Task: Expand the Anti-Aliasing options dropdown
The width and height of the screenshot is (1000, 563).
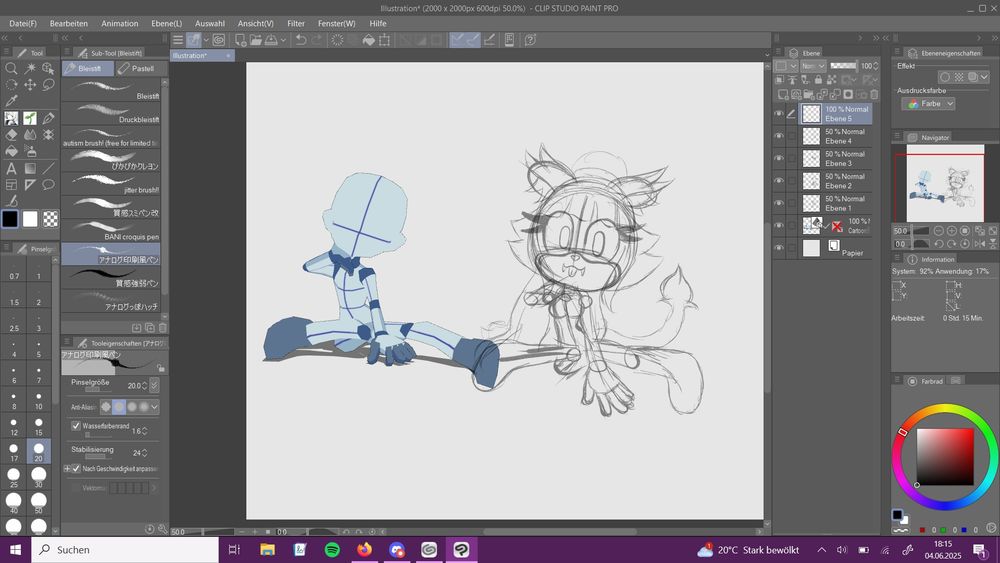Action: [154, 407]
